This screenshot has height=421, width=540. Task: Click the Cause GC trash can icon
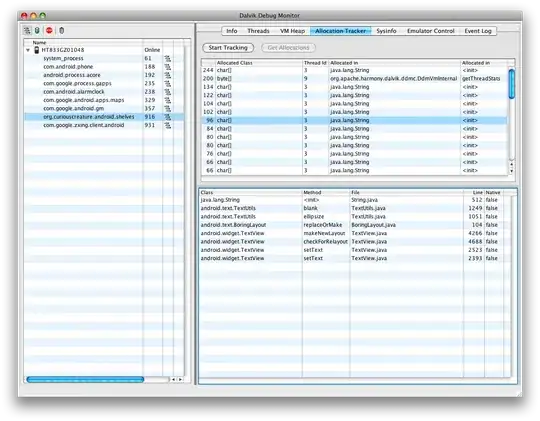(62, 31)
